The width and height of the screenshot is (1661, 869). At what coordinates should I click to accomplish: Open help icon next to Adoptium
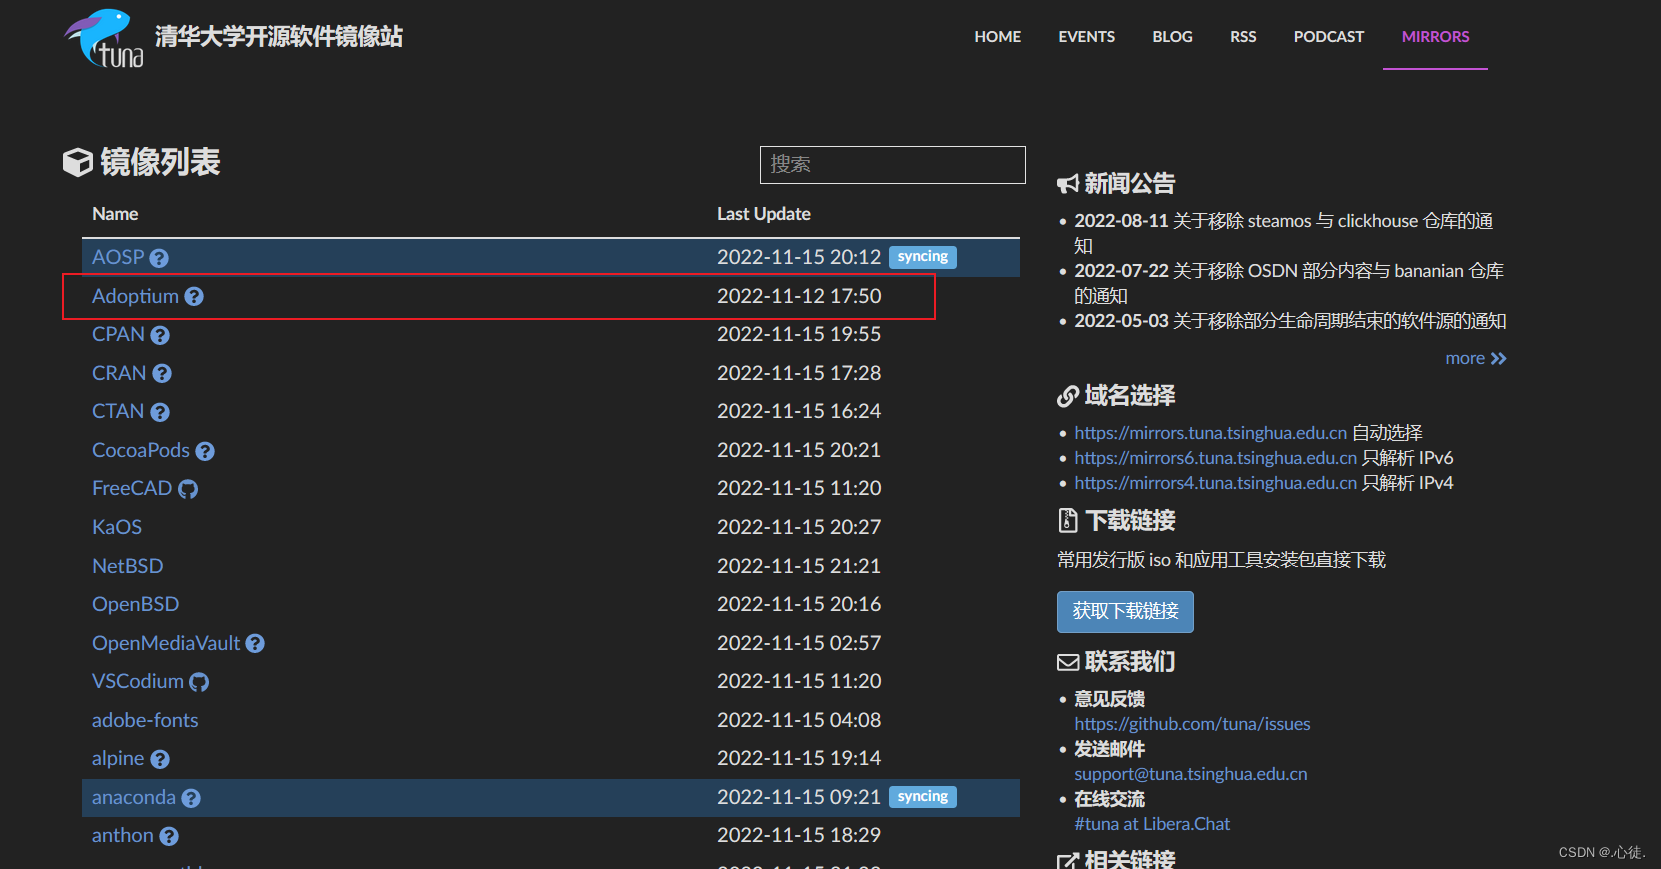(x=194, y=297)
